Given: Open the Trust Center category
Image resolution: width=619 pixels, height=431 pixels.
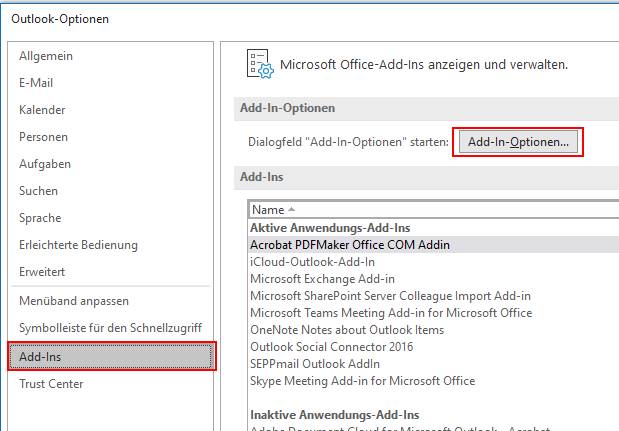Looking at the screenshot, I should click(x=51, y=384).
